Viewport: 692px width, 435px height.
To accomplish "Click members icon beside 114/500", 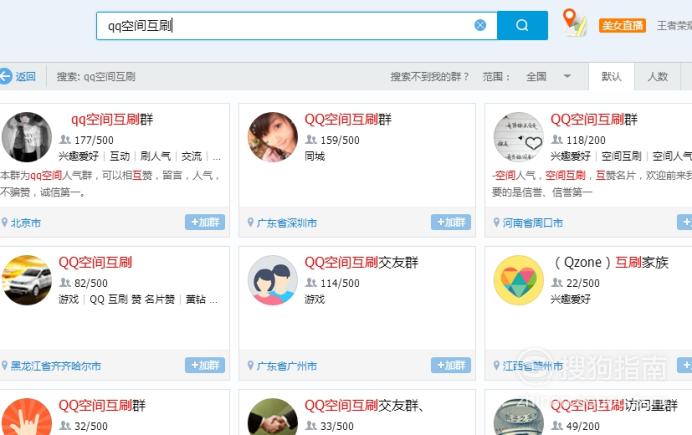I will [x=311, y=283].
